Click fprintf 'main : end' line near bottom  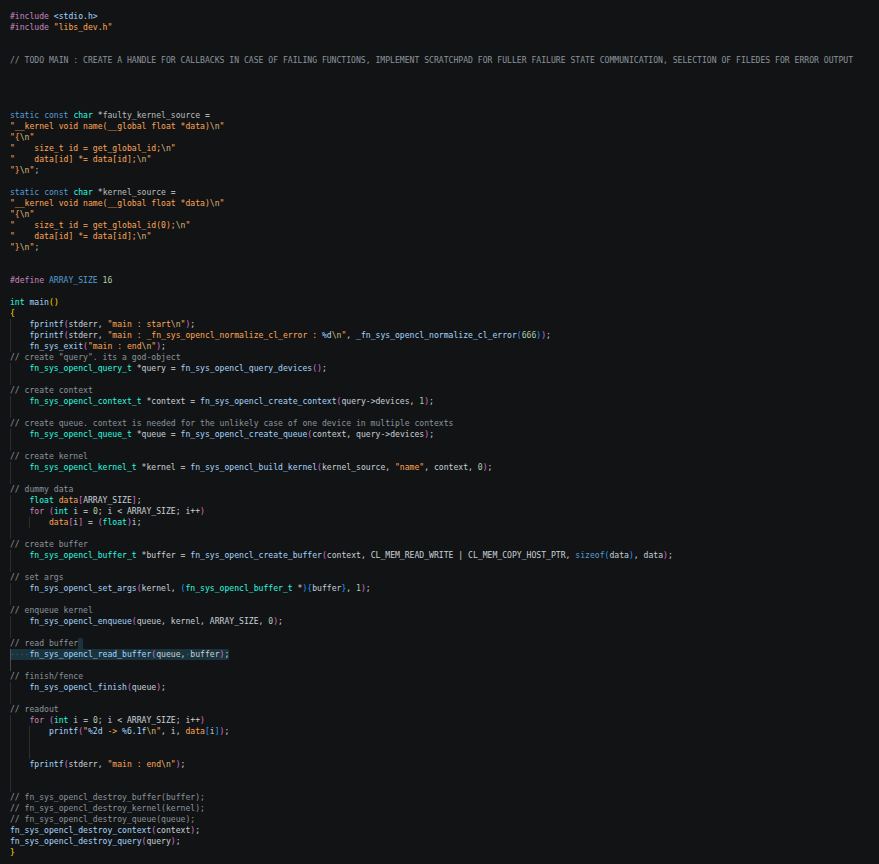click(x=107, y=764)
